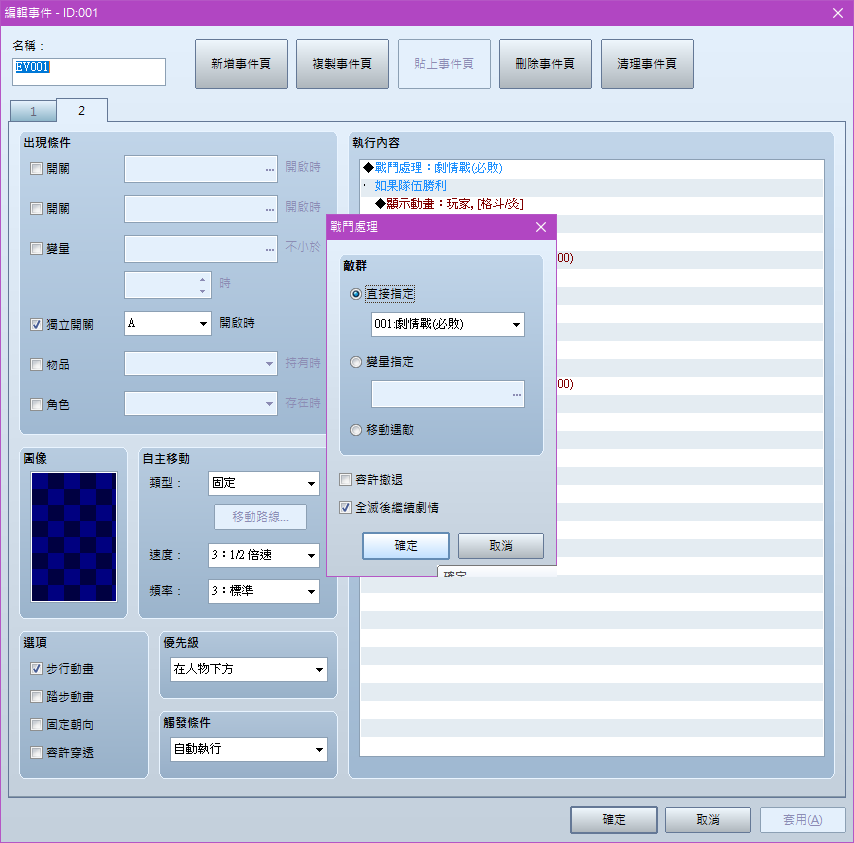The image size is (854, 843).
Task: Open 001:劇情戰(必敗) troop dropdown
Action: 448,325
